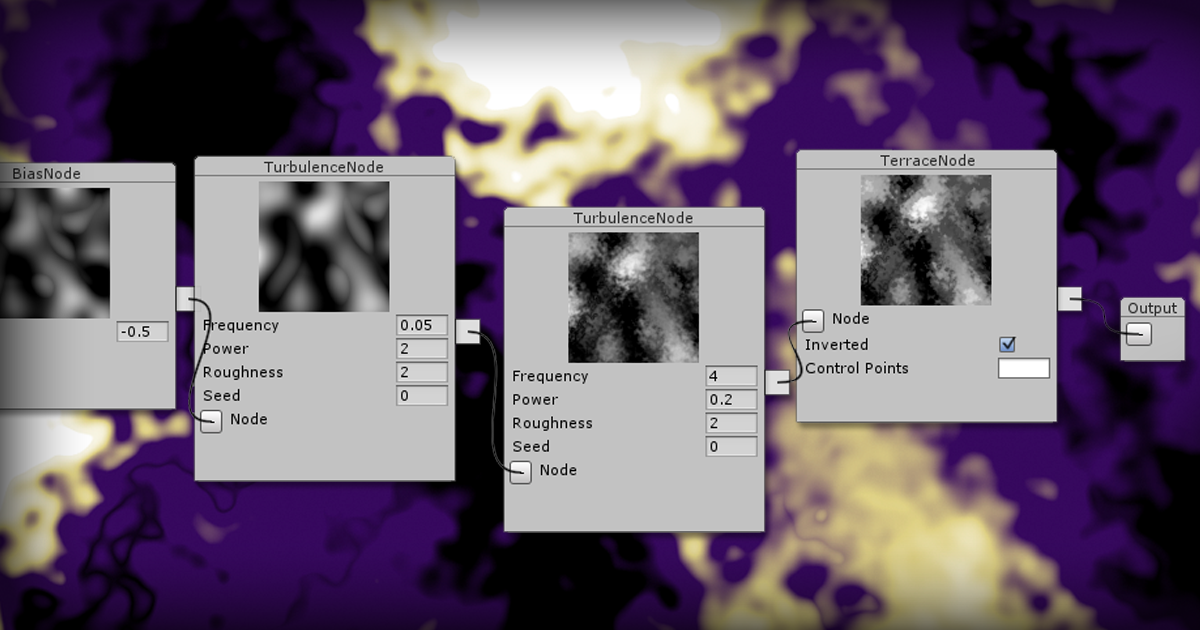
Task: Select the Seed field of the first TurbulenceNode
Action: coord(421,395)
